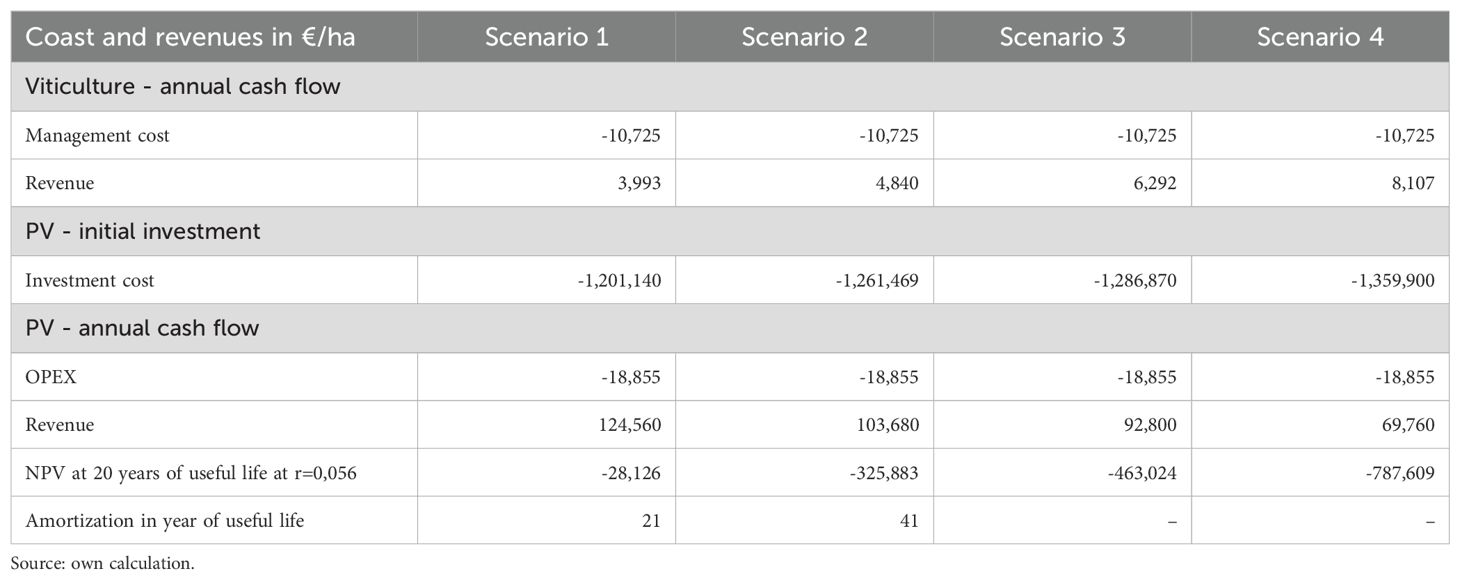Click the 'PV - initial investment' section row
Viewport: 1460px width, 580px height.
[x=730, y=231]
